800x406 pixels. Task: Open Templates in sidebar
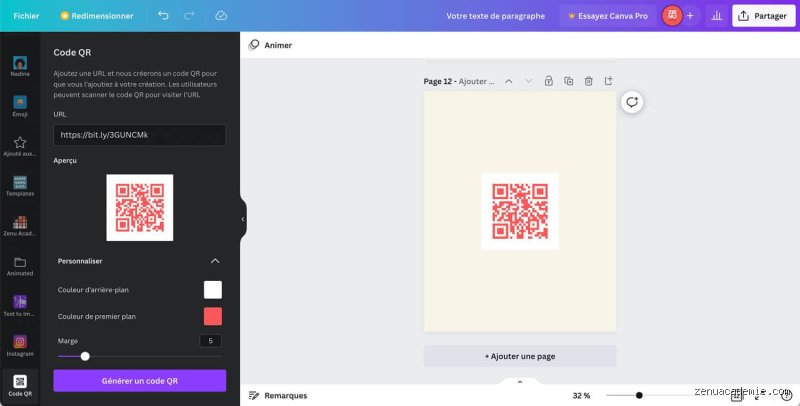(20, 186)
